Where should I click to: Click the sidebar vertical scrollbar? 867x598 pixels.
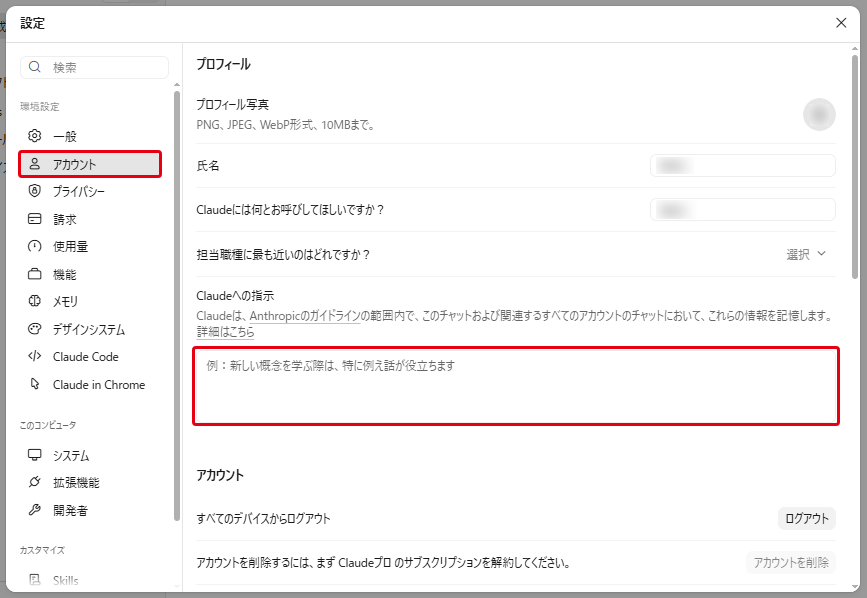click(177, 304)
